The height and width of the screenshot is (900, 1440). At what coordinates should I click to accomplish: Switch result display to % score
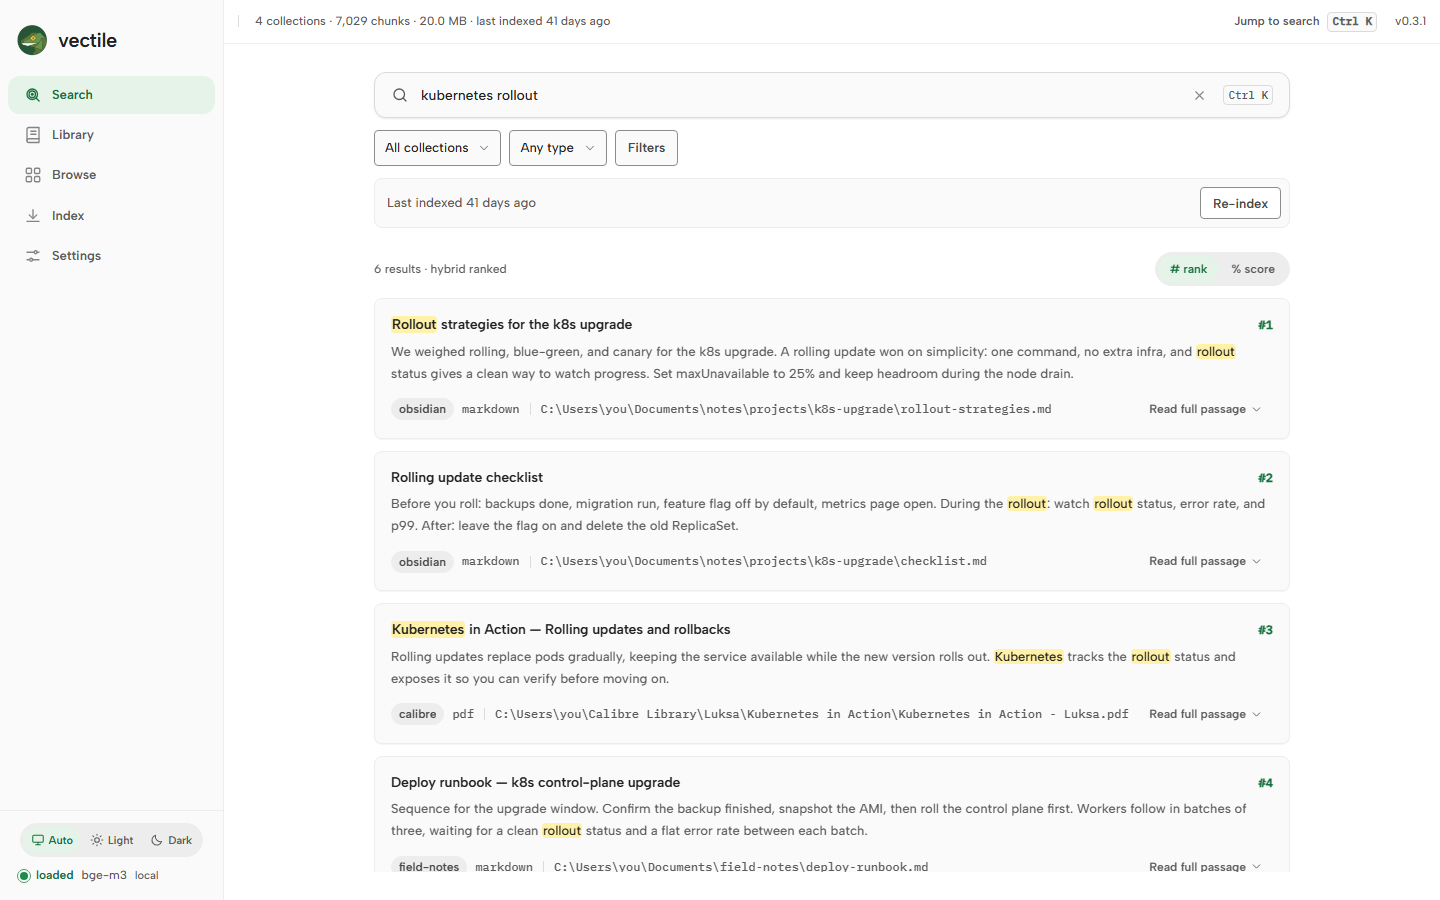coord(1253,269)
